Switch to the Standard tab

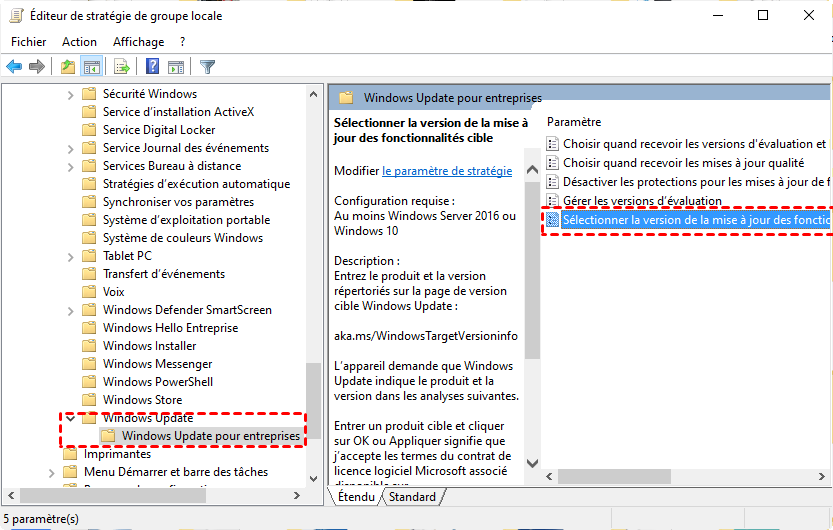coord(412,497)
